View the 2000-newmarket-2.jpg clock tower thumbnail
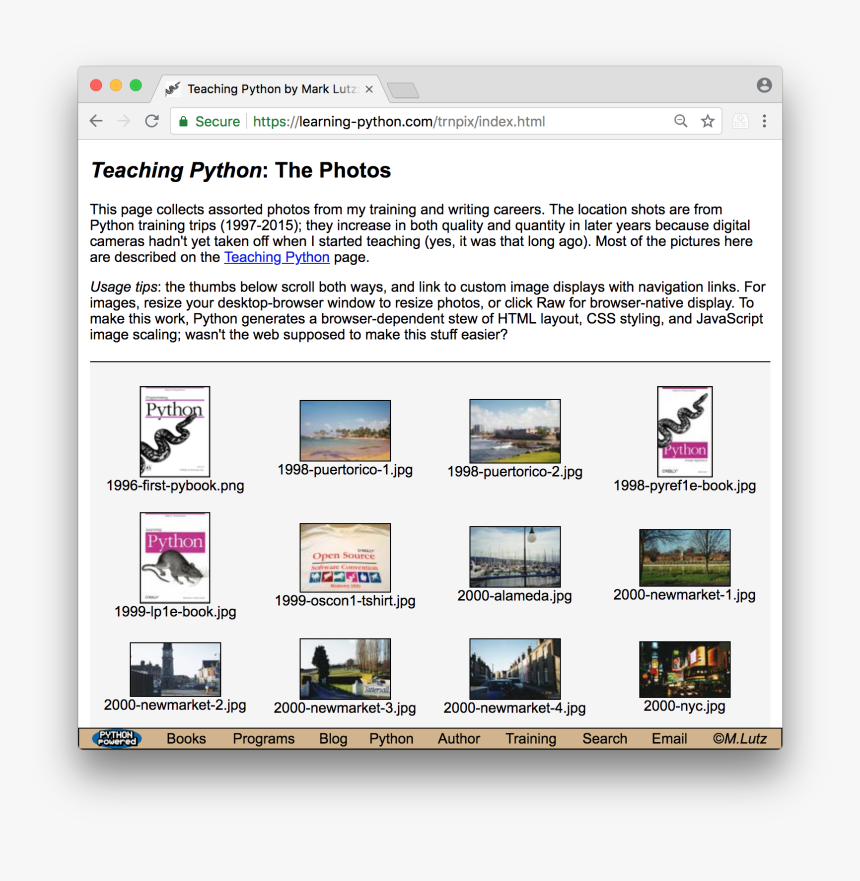 coord(175,669)
